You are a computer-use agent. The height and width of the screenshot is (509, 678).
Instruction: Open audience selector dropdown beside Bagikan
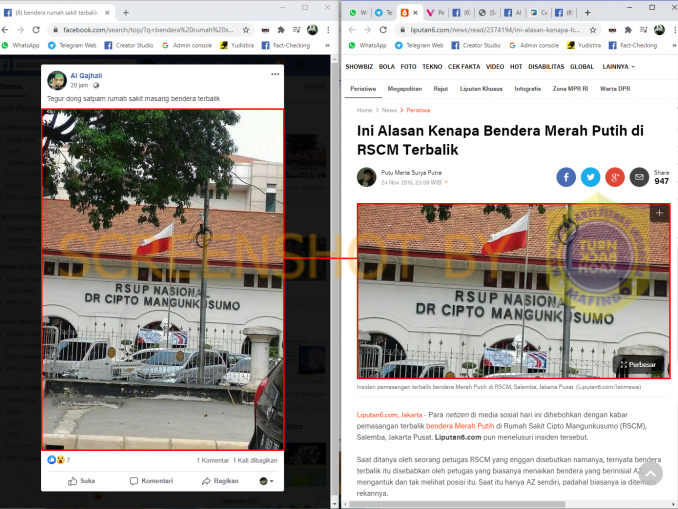click(x=266, y=481)
